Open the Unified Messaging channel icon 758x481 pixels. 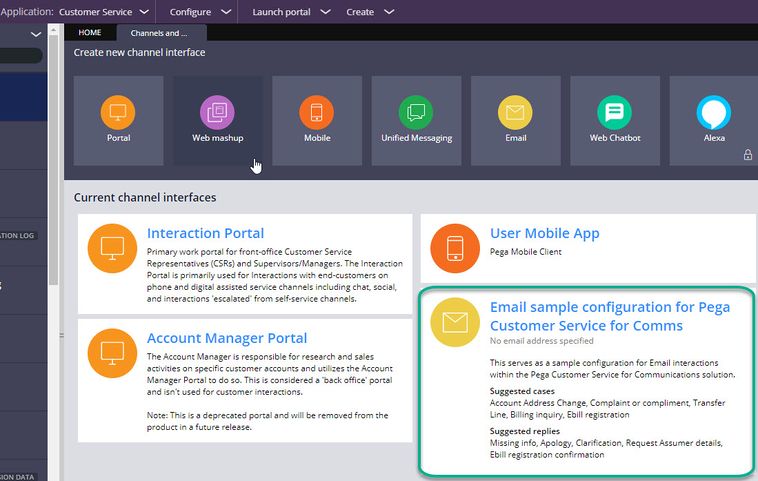tap(416, 112)
